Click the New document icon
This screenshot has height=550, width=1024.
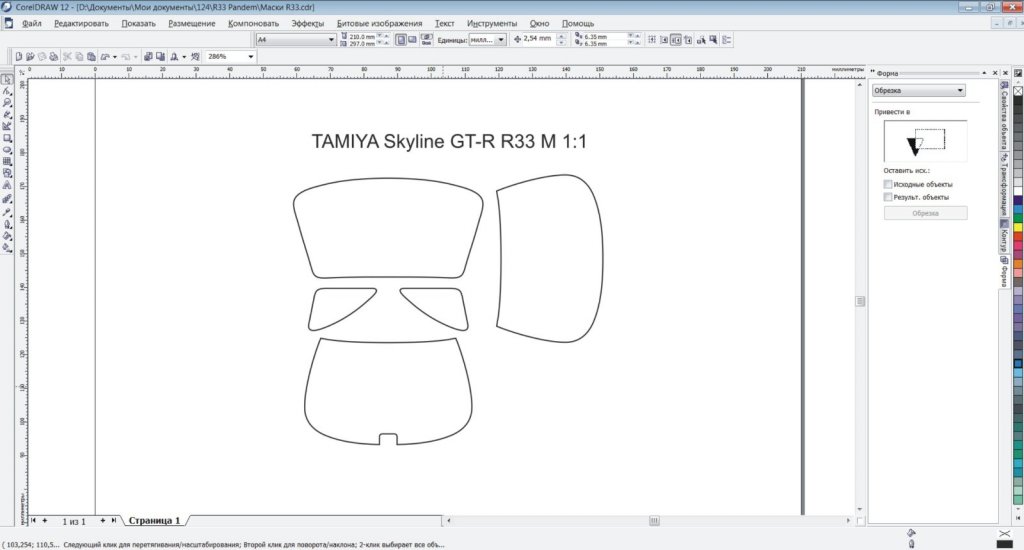19,57
